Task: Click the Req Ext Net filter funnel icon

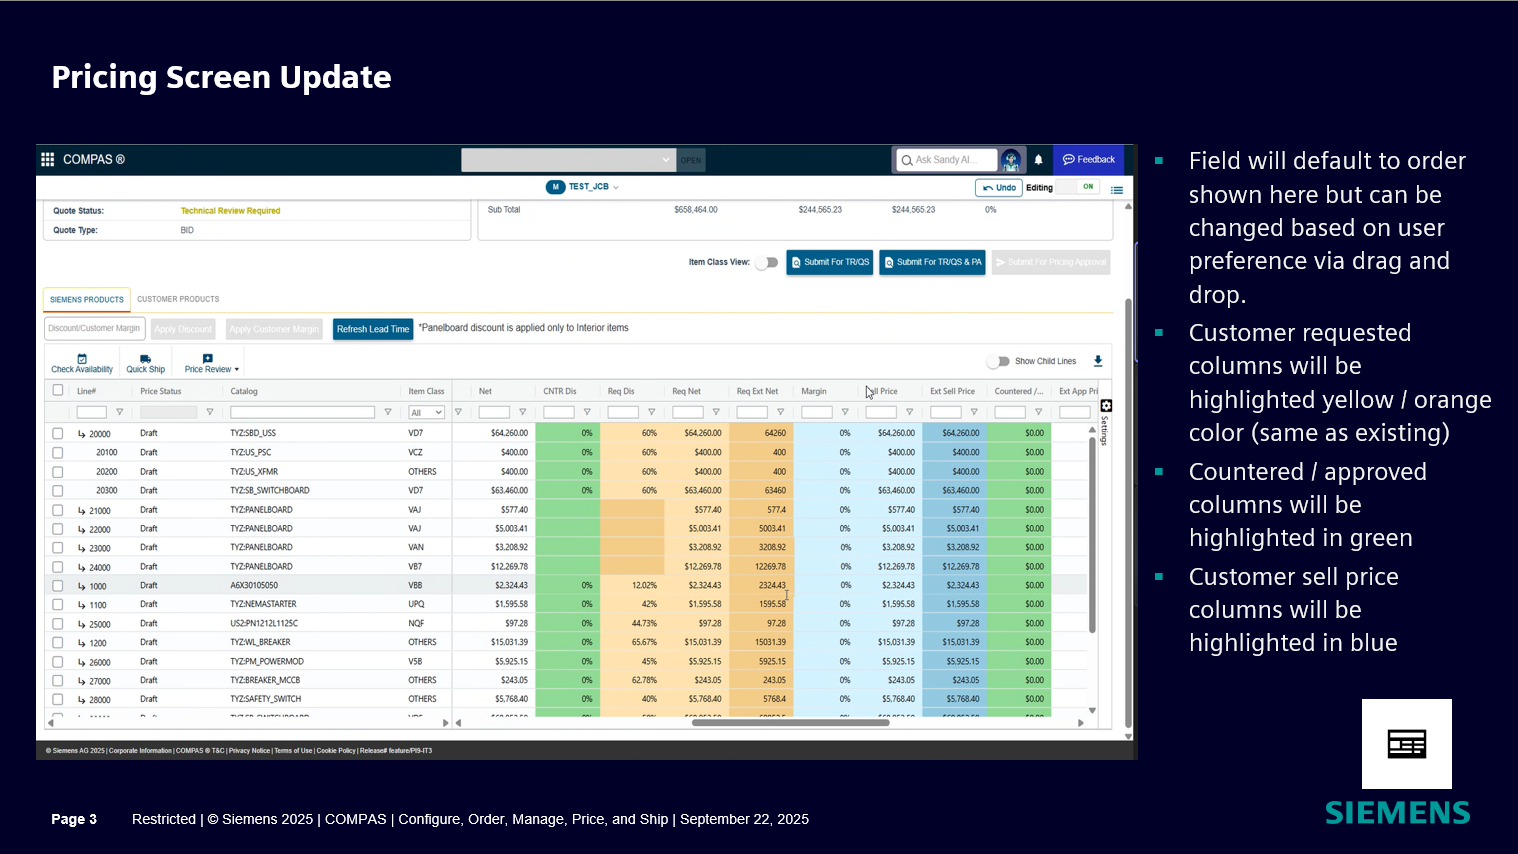Action: point(780,412)
